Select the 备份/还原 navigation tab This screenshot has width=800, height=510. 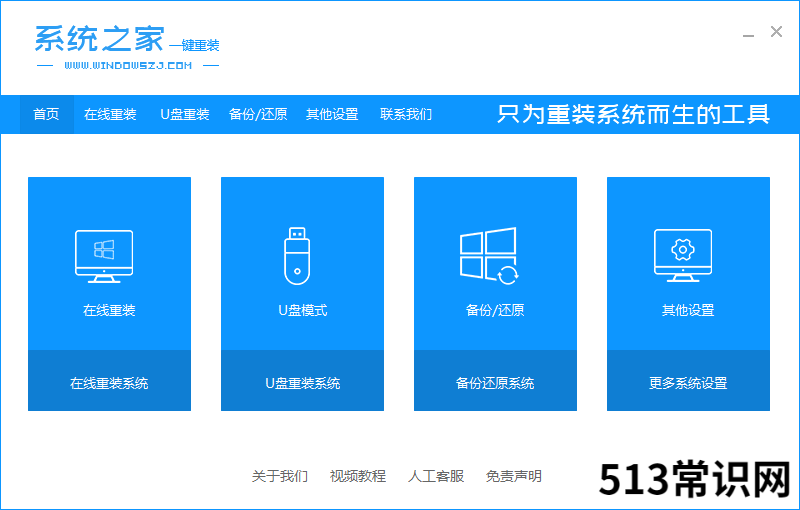[x=258, y=114]
